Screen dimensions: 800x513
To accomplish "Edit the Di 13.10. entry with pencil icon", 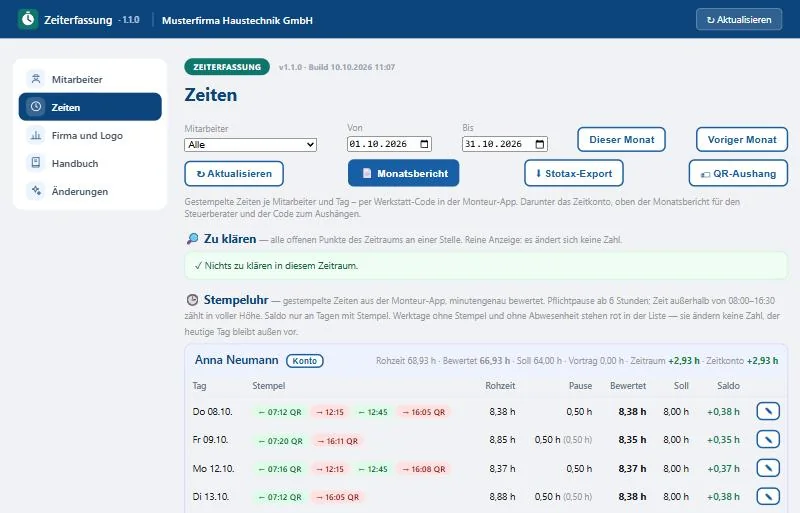I will pos(768,496).
